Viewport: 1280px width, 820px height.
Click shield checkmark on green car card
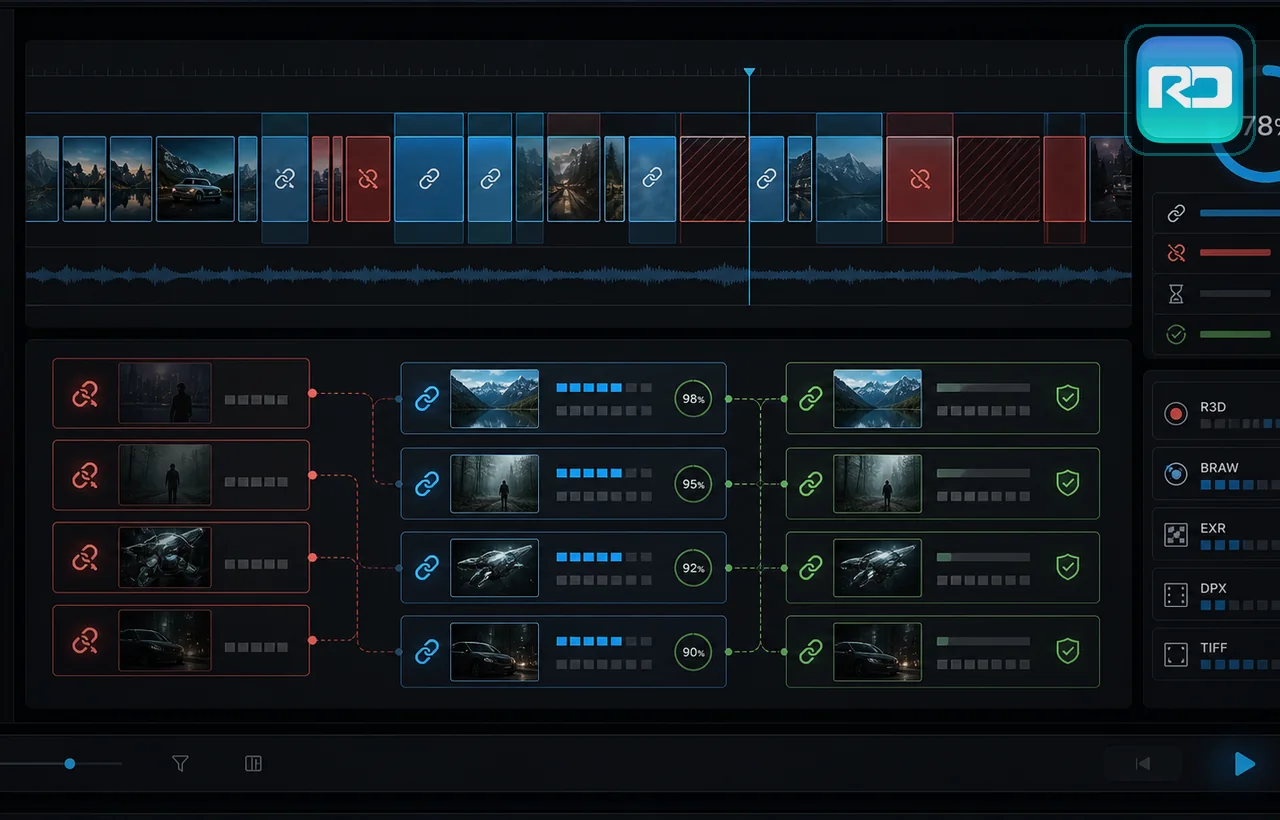point(1068,652)
